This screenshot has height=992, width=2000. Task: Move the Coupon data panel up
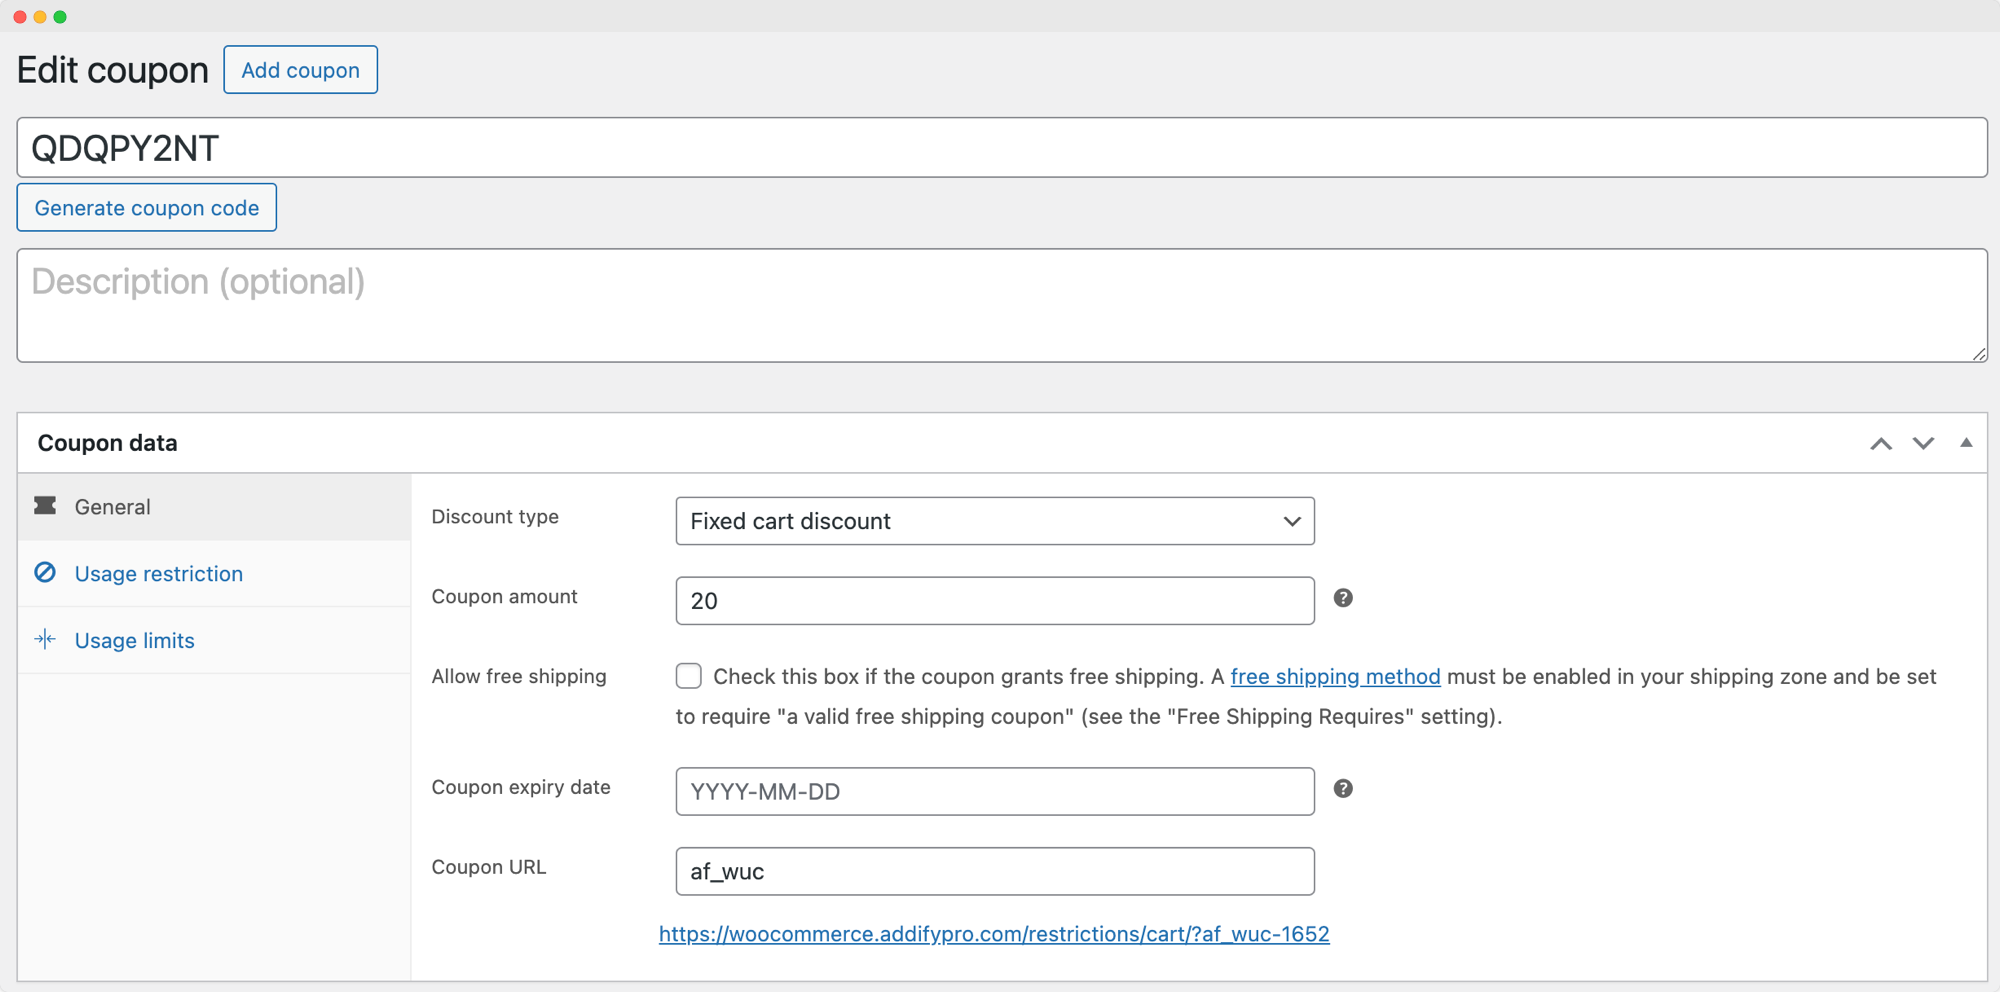click(x=1882, y=443)
